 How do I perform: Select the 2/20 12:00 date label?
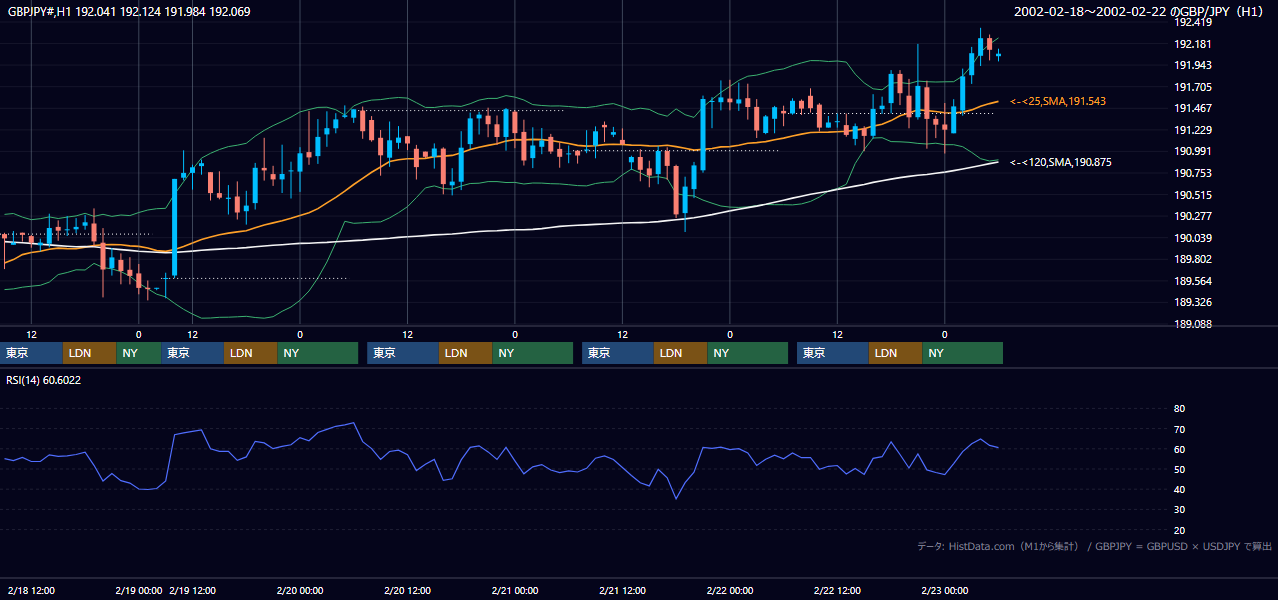407,591
